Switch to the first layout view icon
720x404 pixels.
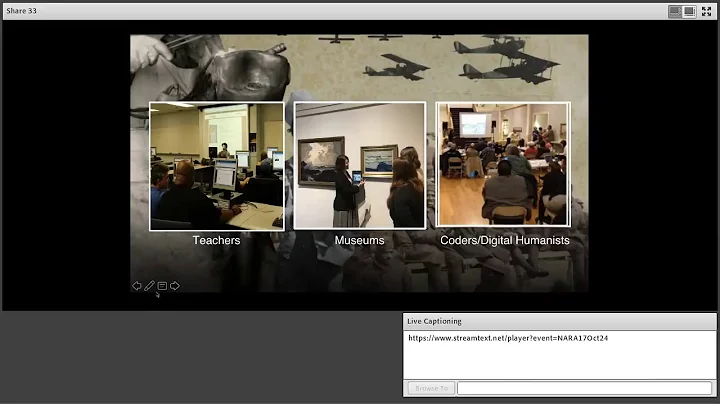click(675, 11)
